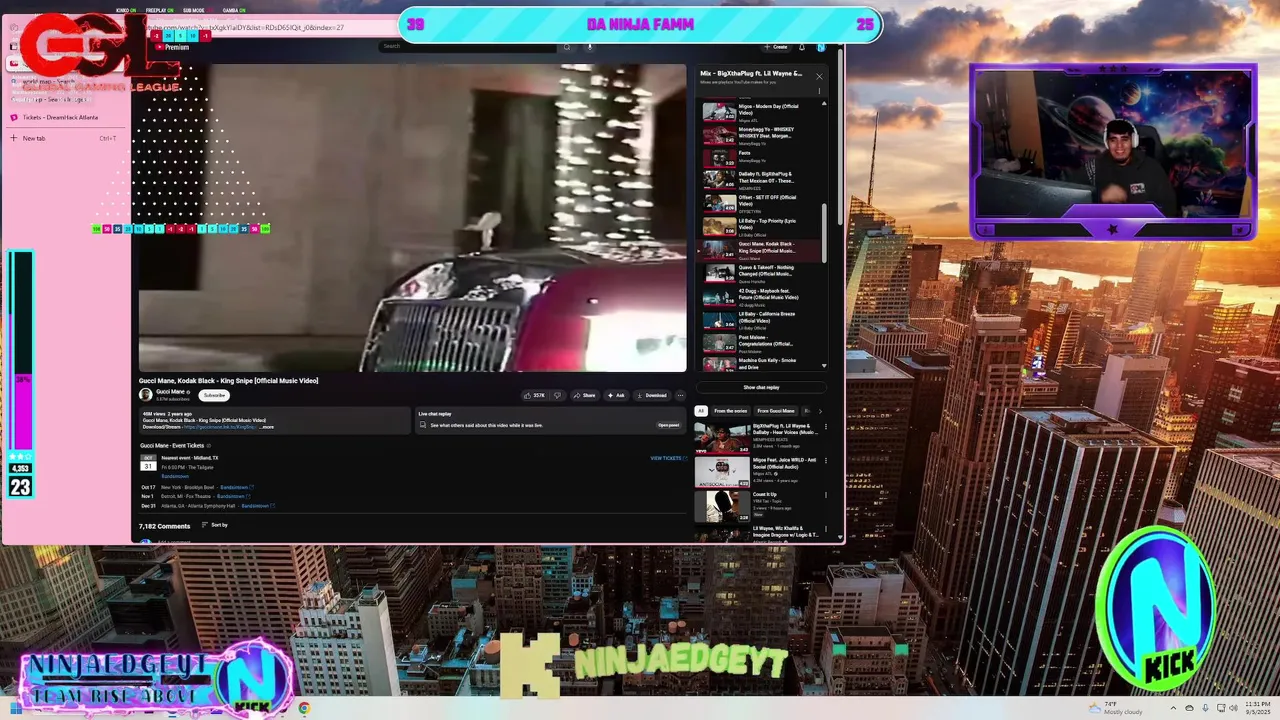
Task: Play DaBaby ft. BigXthaPlug in the playlist
Action: point(761,180)
